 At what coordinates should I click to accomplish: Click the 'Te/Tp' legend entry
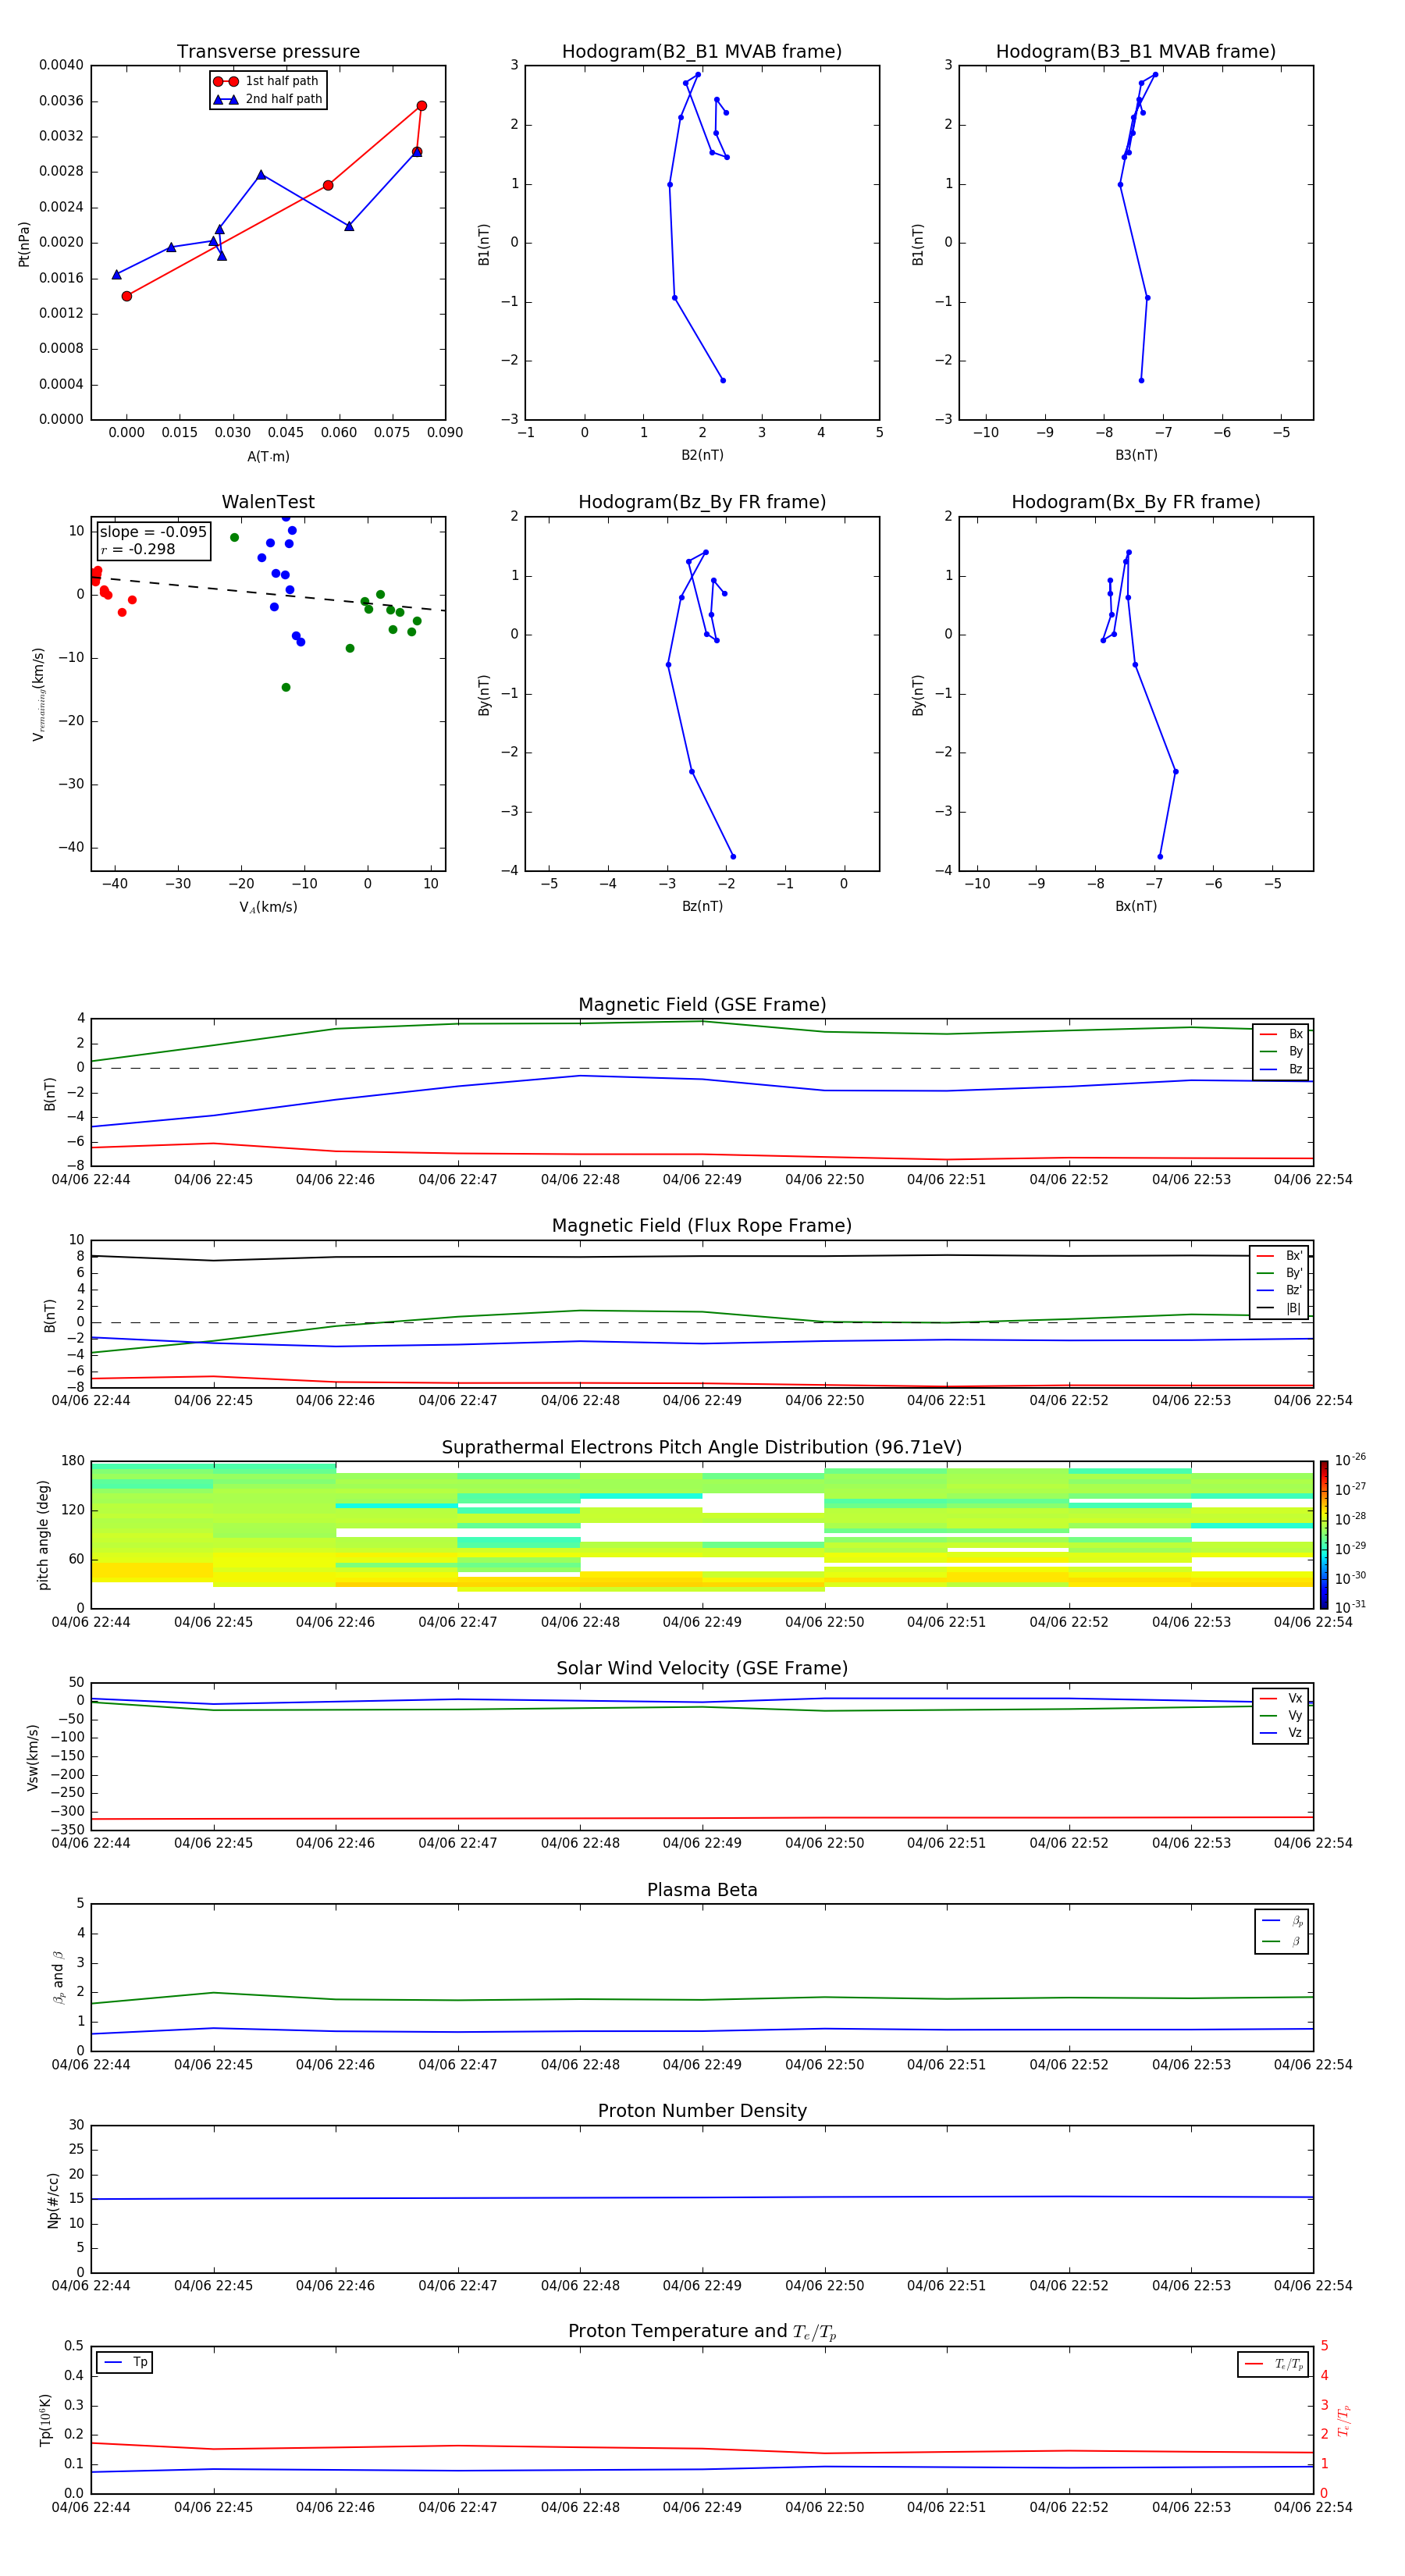coord(1273,2364)
